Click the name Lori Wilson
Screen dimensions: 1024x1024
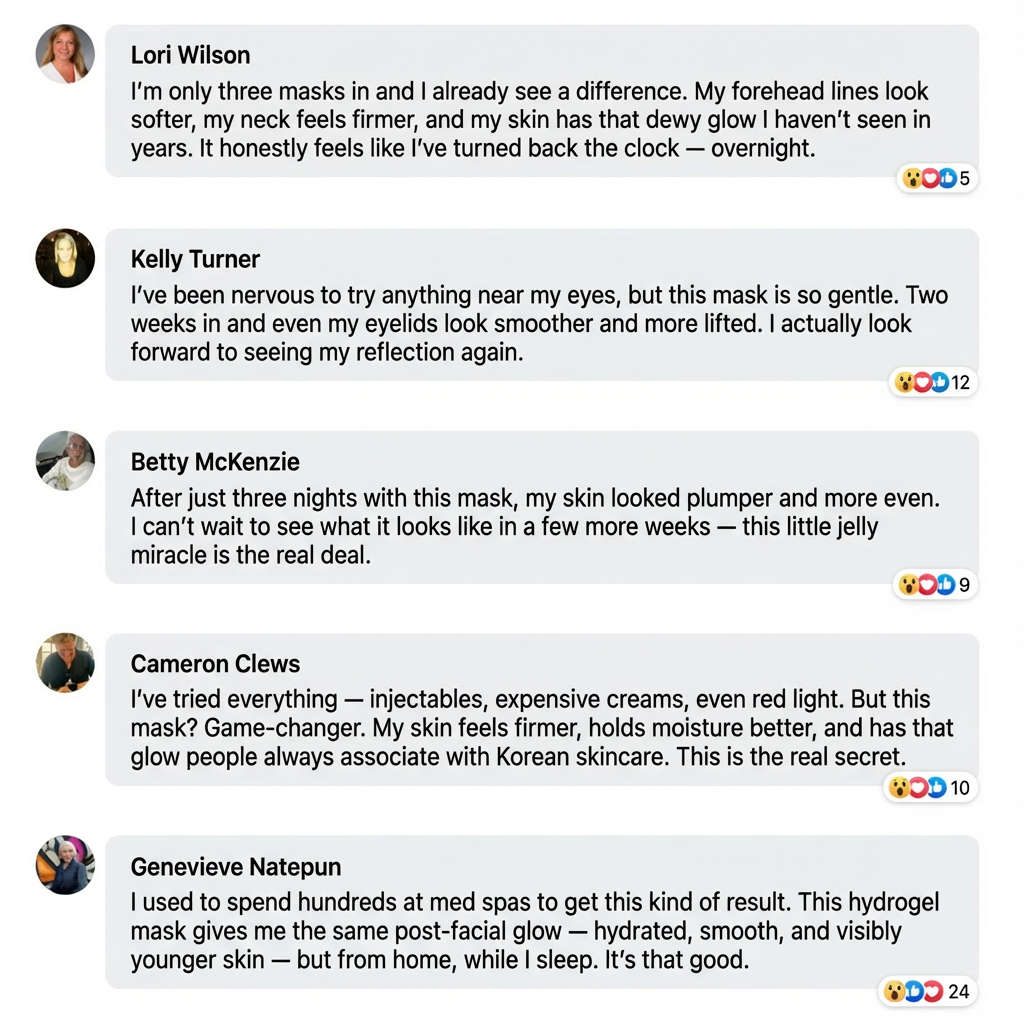190,55
